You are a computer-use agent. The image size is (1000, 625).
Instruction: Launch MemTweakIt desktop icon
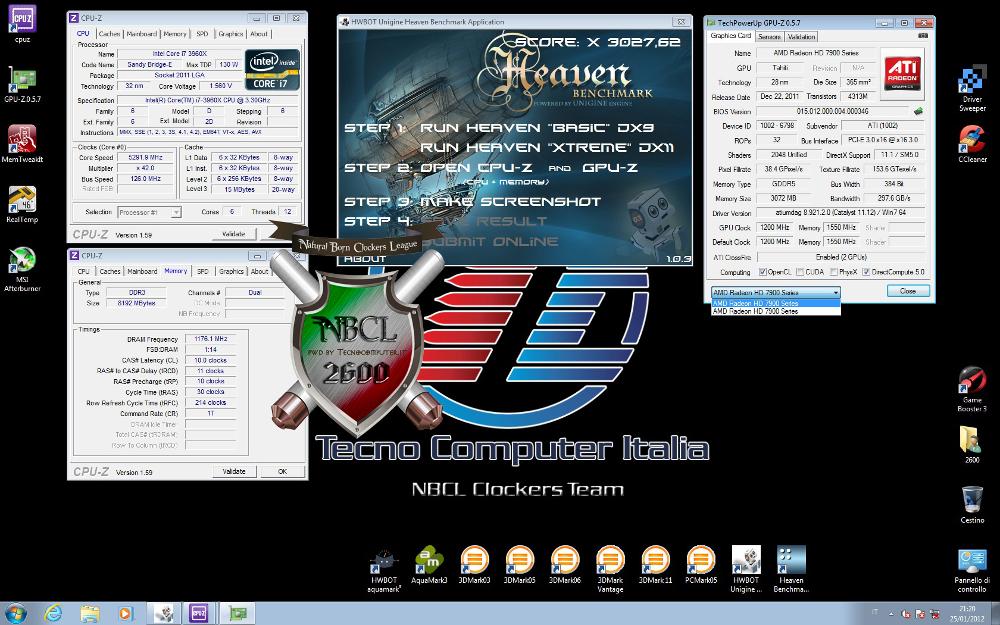(22, 143)
